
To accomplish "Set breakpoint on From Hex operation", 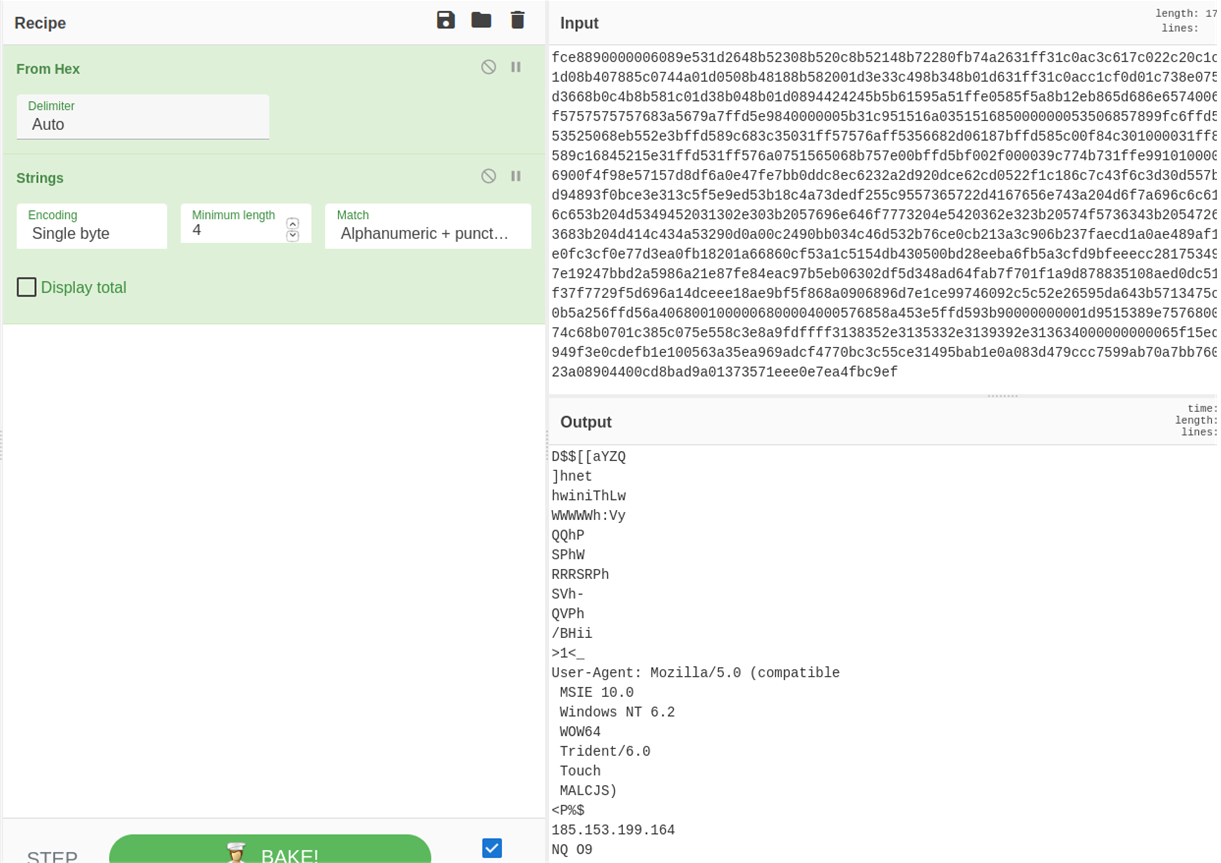I will pyautogui.click(x=516, y=67).
